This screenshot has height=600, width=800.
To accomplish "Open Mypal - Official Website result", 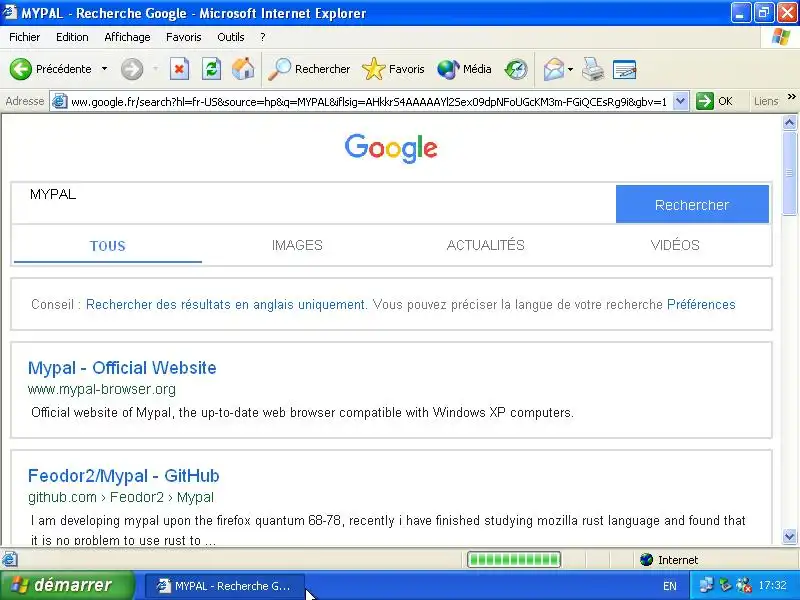I will 122,368.
